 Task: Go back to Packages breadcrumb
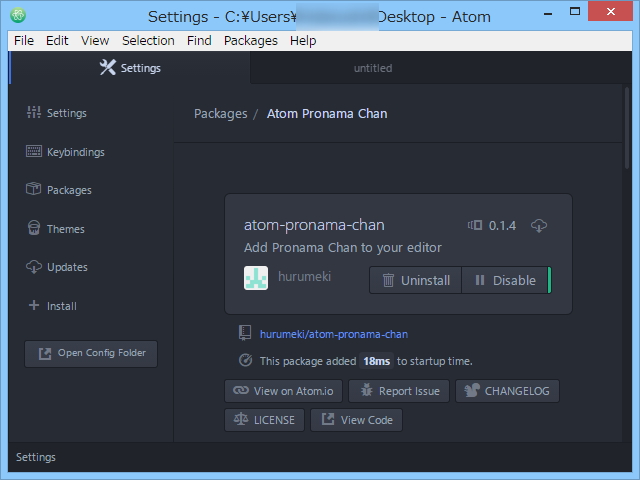click(x=220, y=113)
